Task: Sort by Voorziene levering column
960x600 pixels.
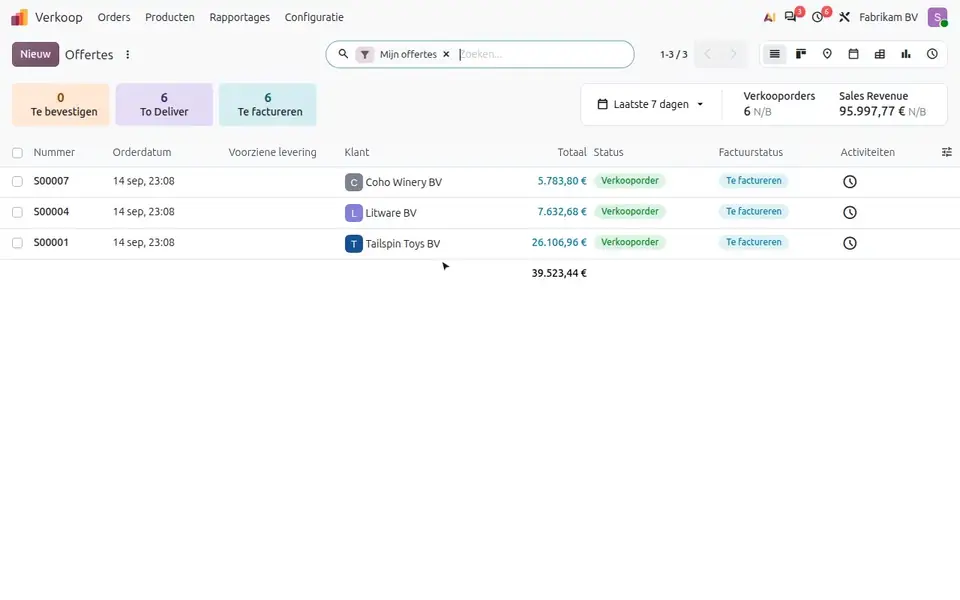Action: pos(272,152)
